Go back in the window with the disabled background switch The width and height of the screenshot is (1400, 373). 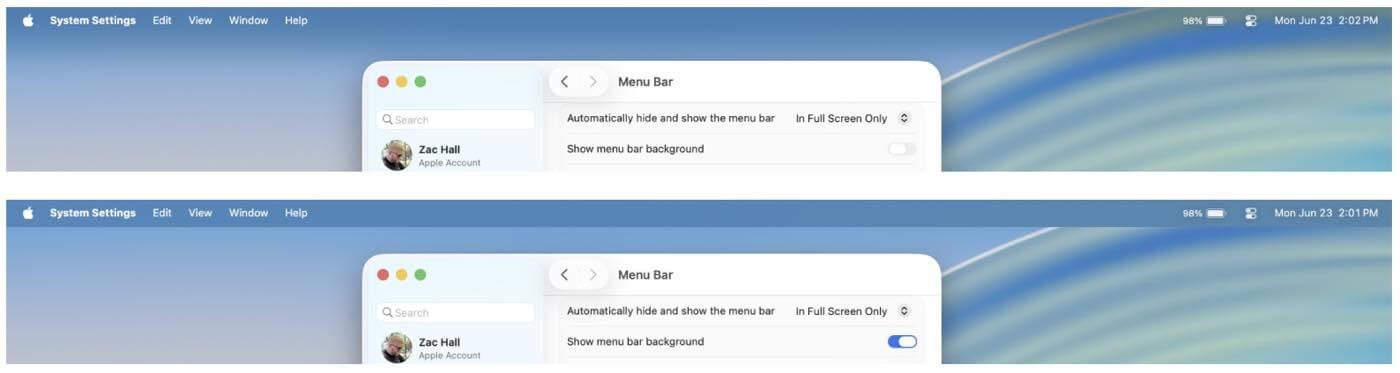[x=565, y=82]
